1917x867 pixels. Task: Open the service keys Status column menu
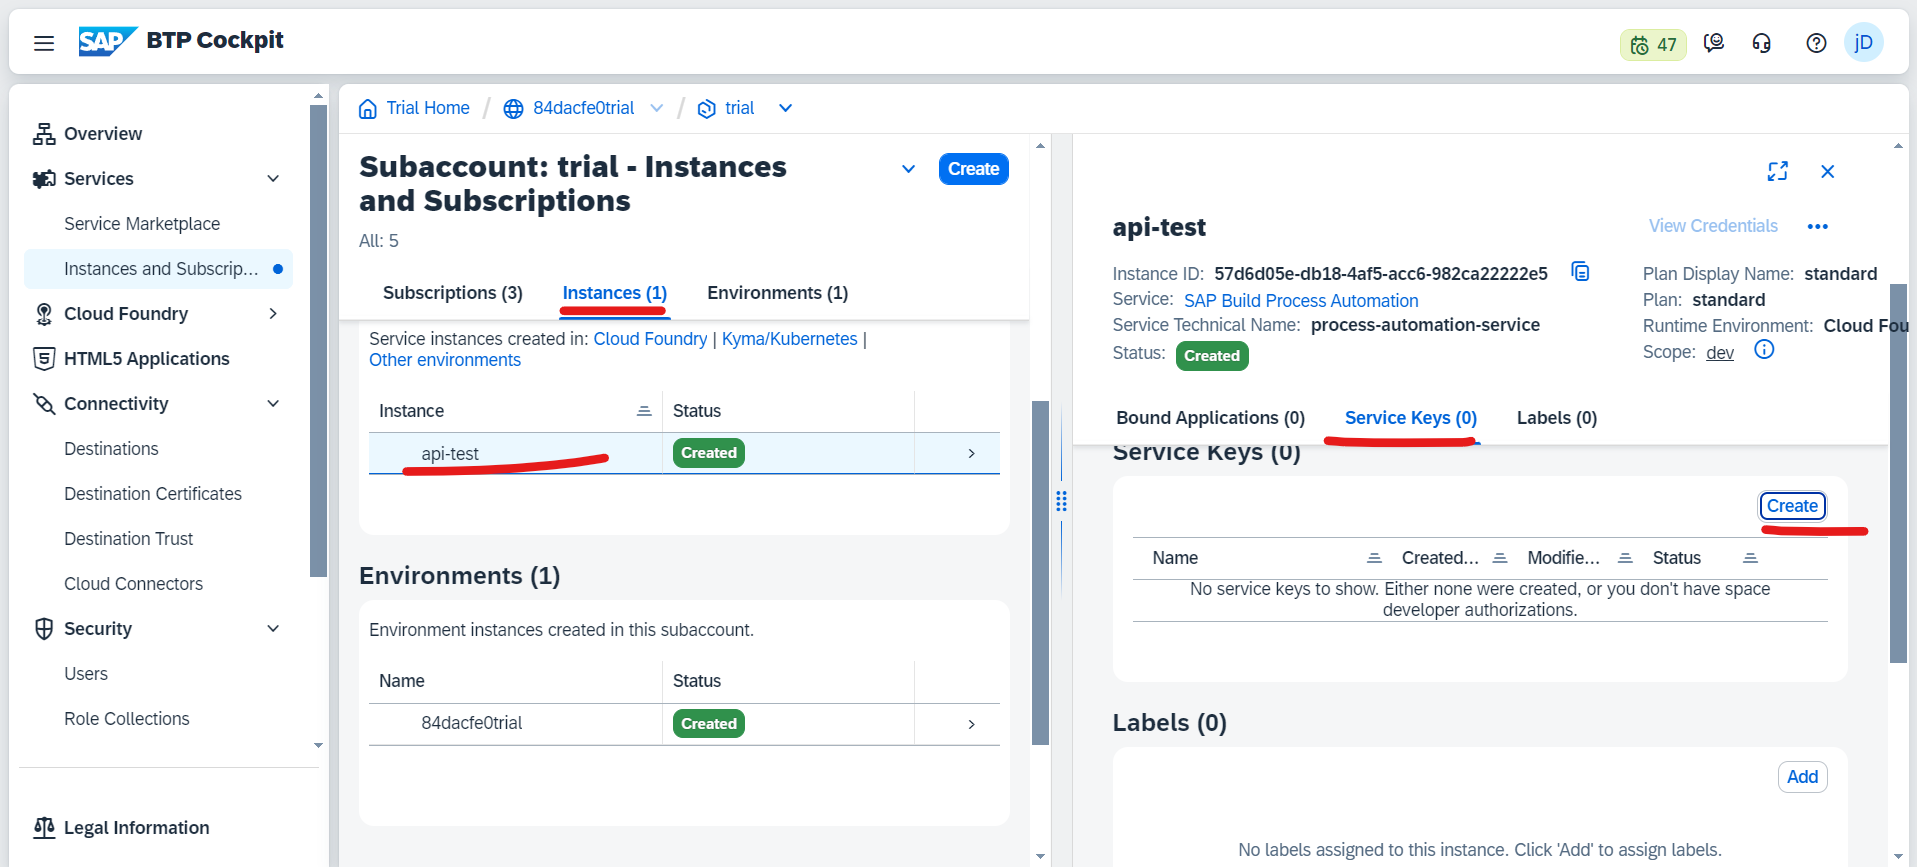pyautogui.click(x=1750, y=558)
